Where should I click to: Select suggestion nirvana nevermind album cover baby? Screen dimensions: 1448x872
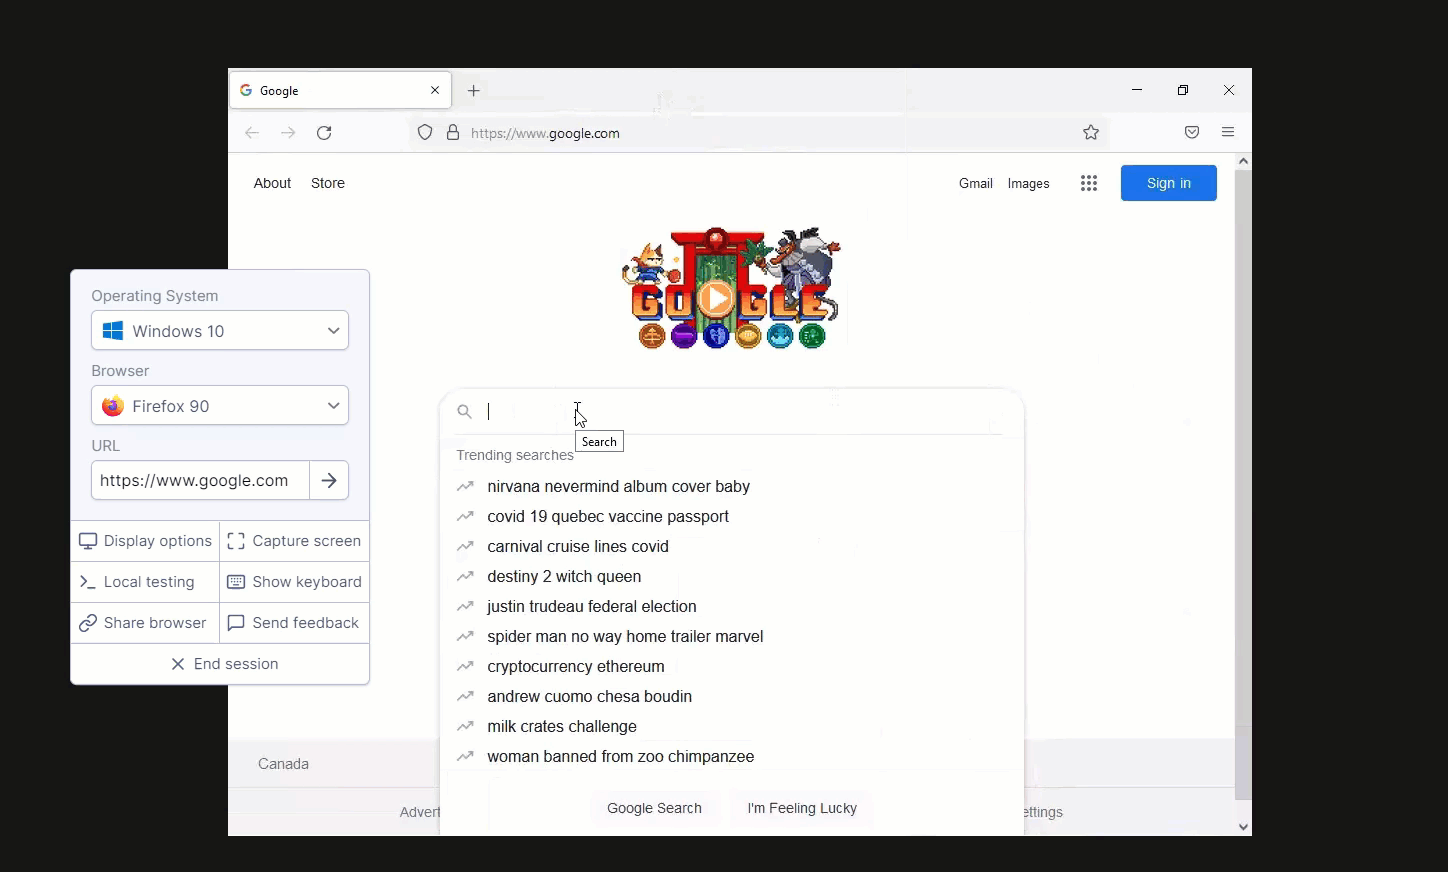pyautogui.click(x=619, y=487)
